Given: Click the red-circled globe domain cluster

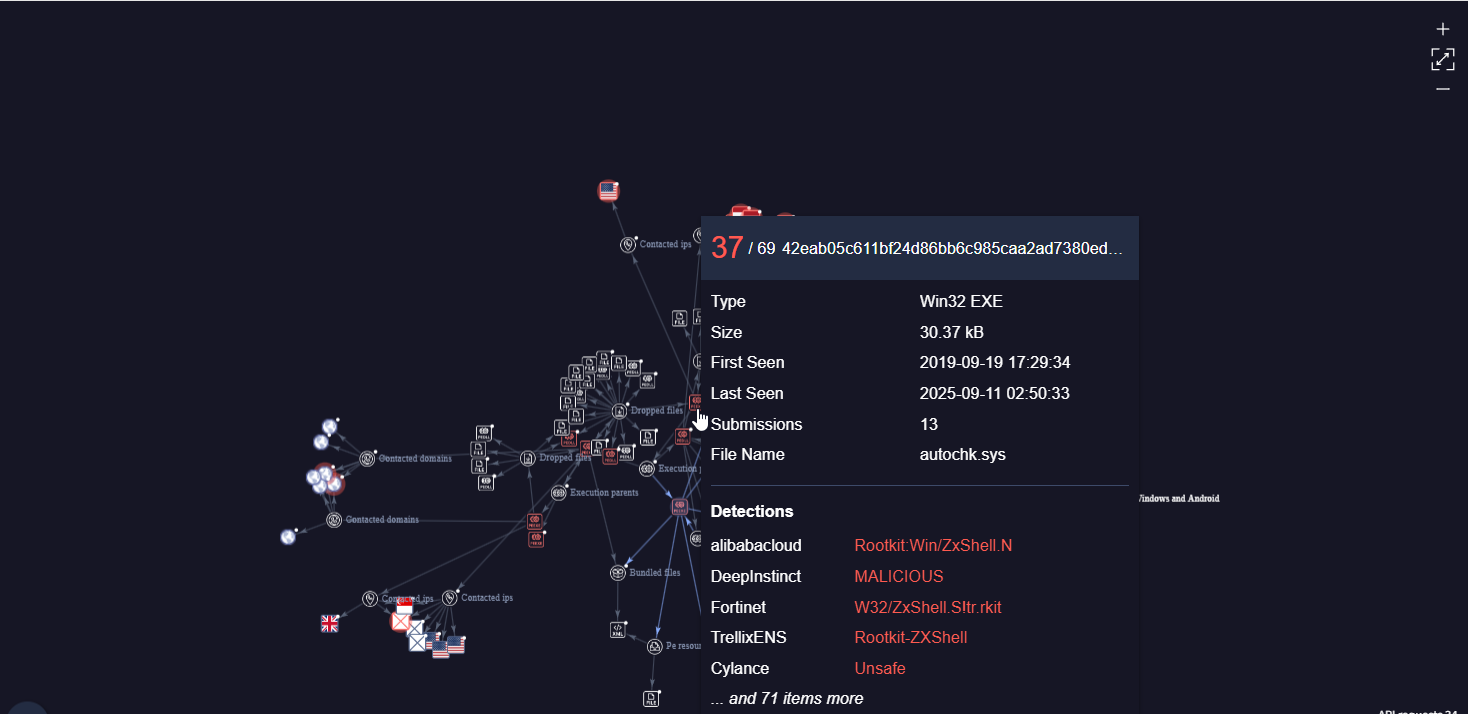Looking at the screenshot, I should pos(325,480).
